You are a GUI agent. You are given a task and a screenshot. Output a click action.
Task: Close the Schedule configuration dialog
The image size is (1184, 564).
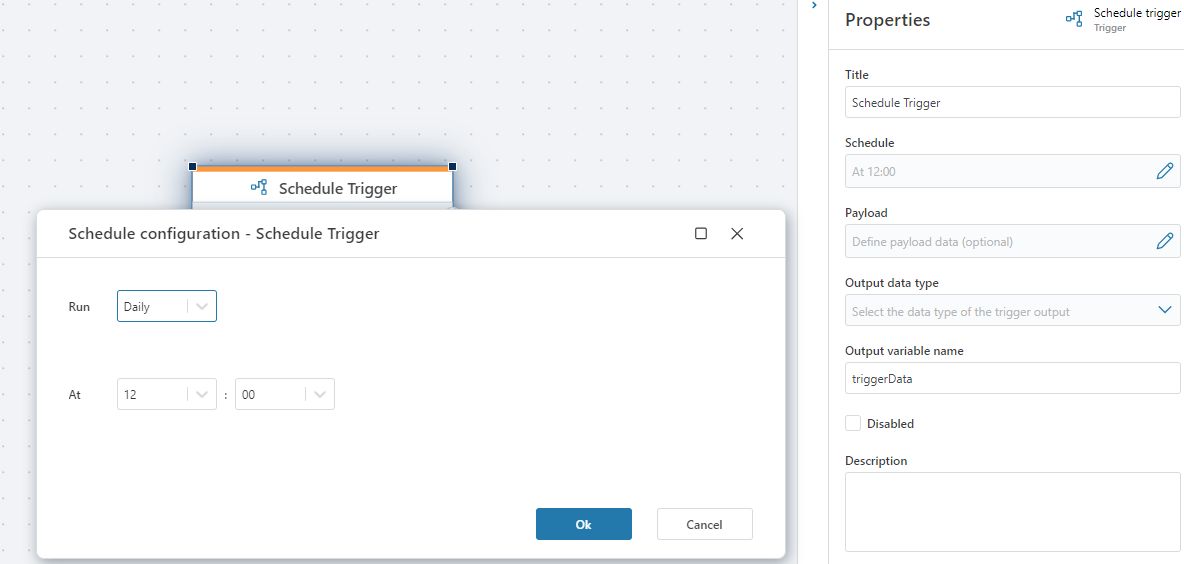coord(737,233)
